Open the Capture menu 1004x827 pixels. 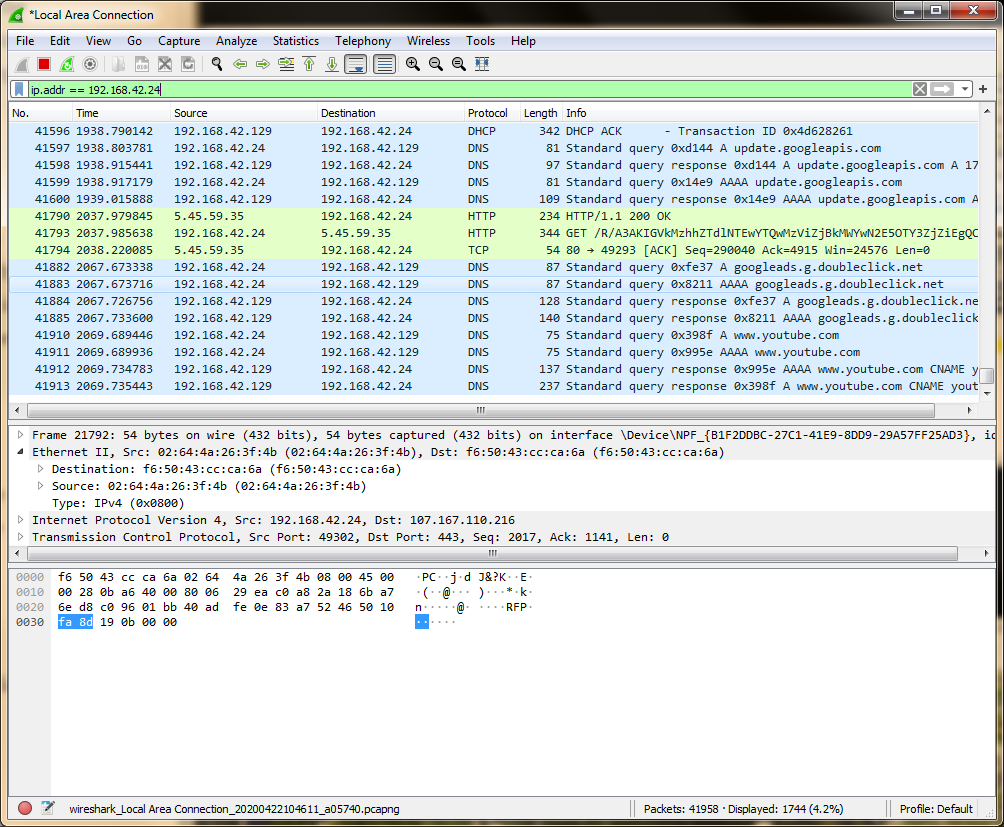point(179,41)
